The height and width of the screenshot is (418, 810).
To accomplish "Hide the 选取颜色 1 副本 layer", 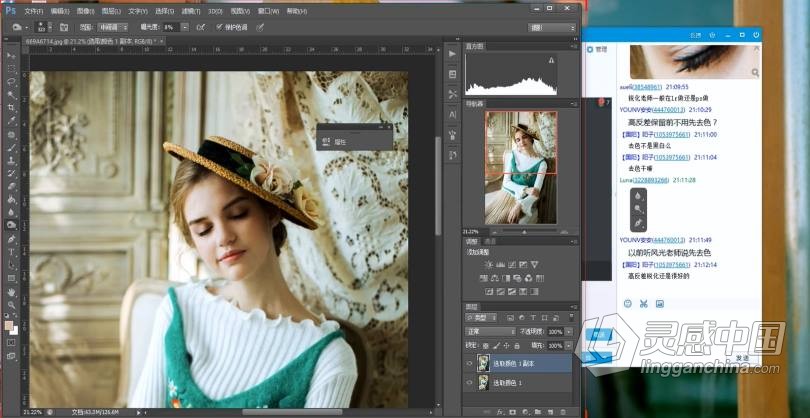I will 469,364.
